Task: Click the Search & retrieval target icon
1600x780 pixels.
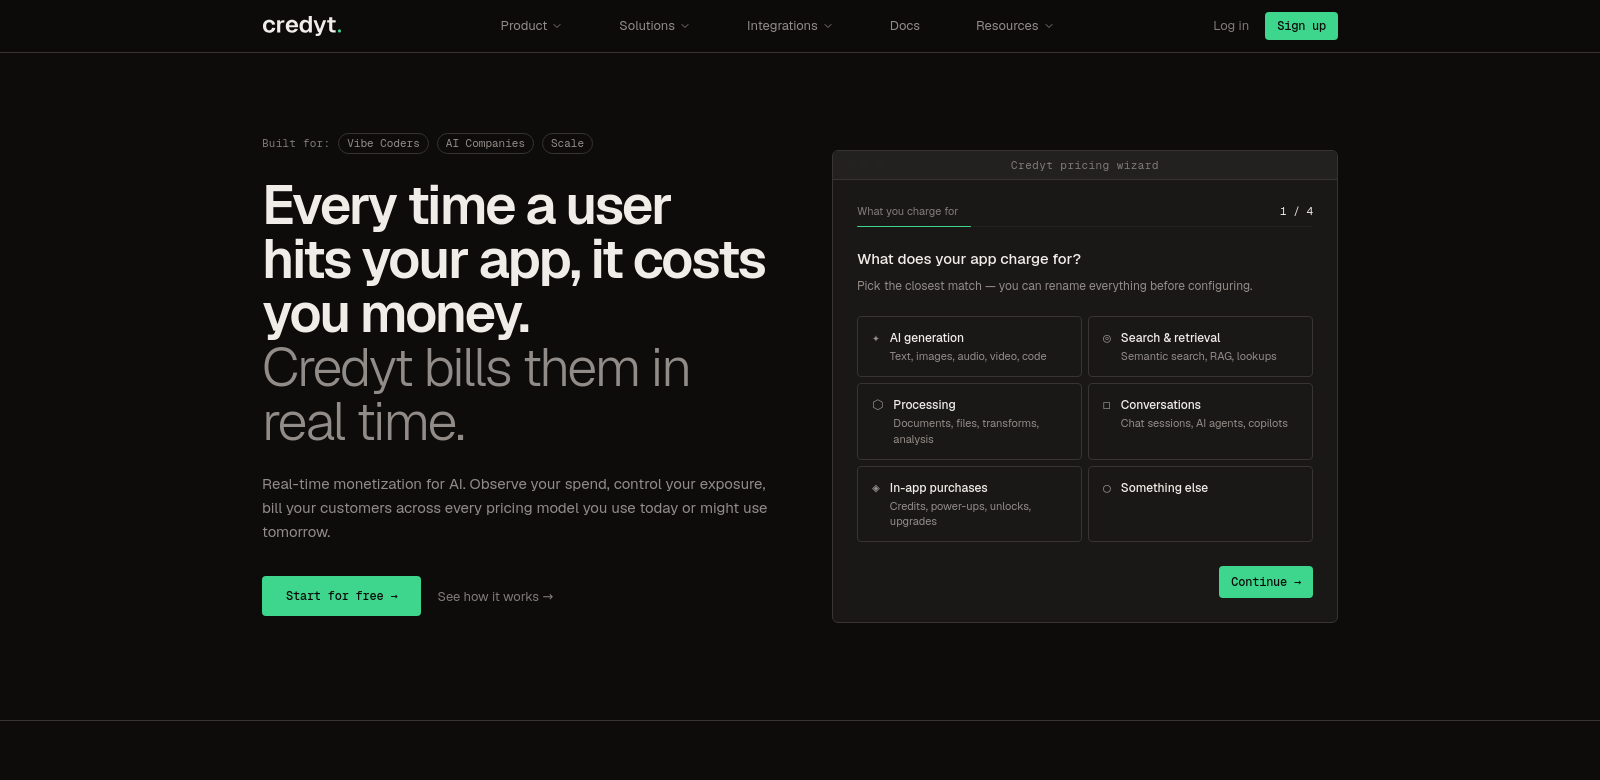Action: [x=1107, y=338]
